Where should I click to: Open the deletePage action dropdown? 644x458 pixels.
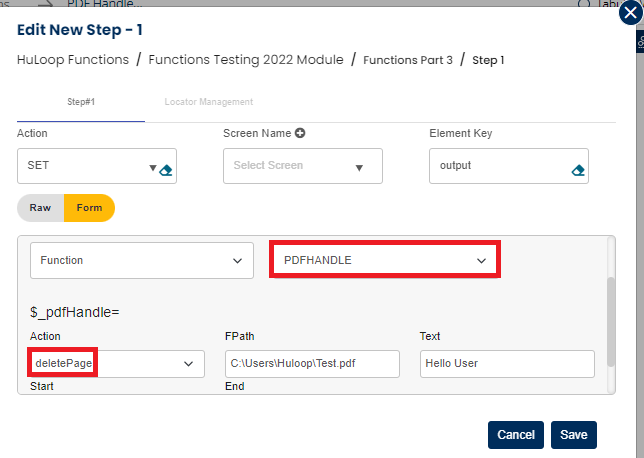tap(188, 364)
